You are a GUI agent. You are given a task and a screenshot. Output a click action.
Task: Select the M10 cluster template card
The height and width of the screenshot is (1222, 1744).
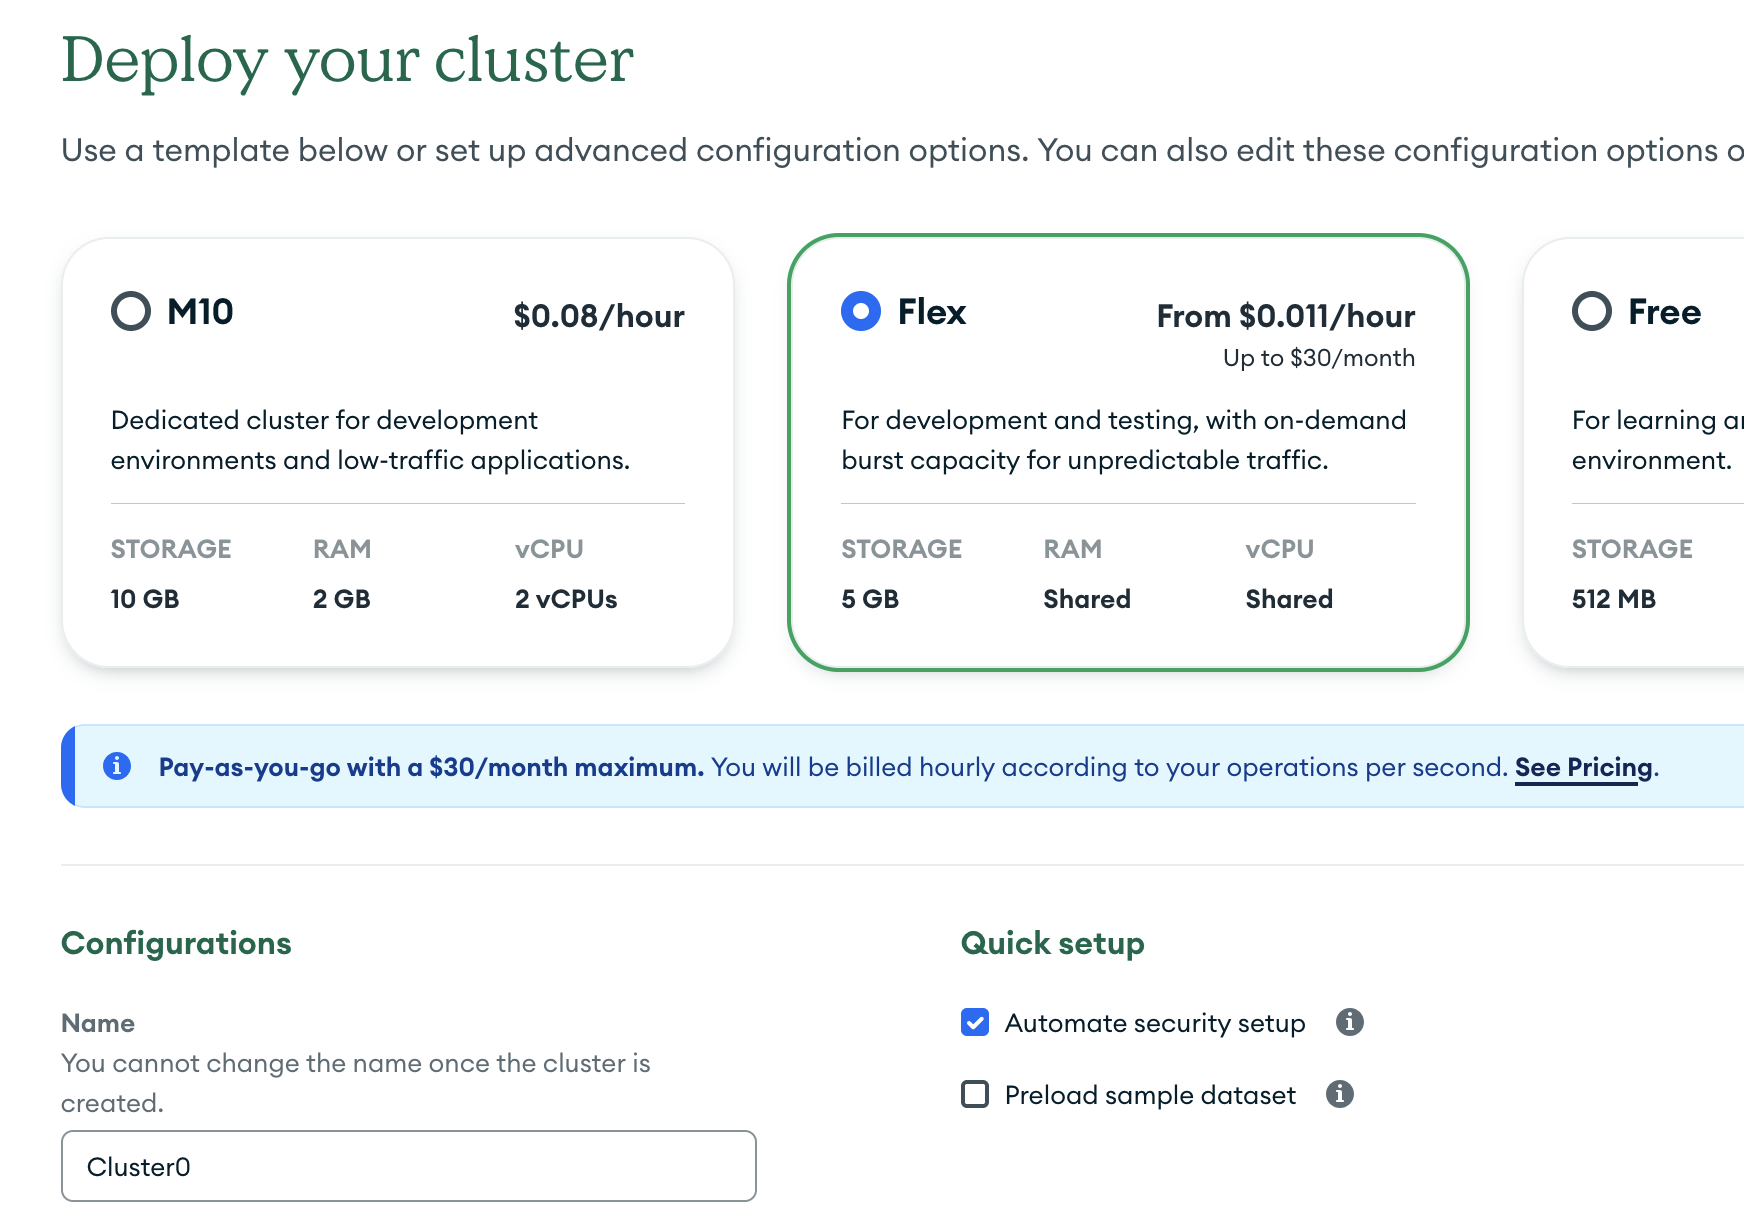point(397,450)
